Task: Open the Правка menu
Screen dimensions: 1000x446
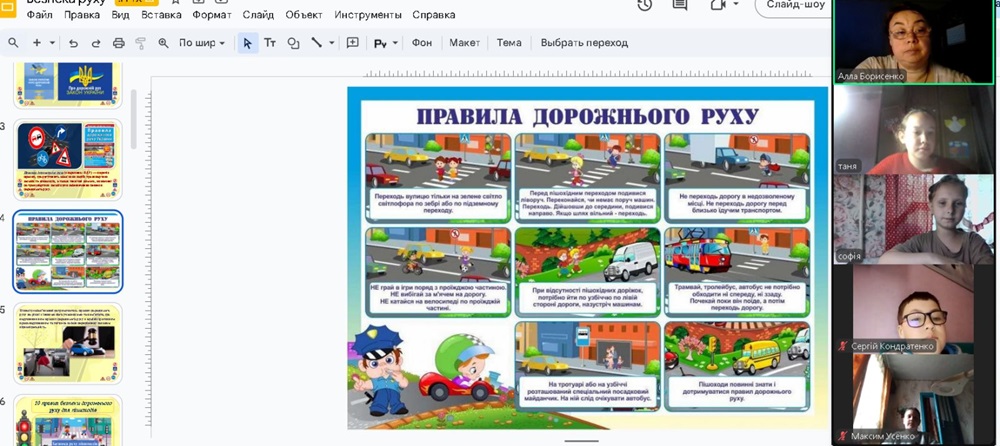Action: (x=82, y=15)
